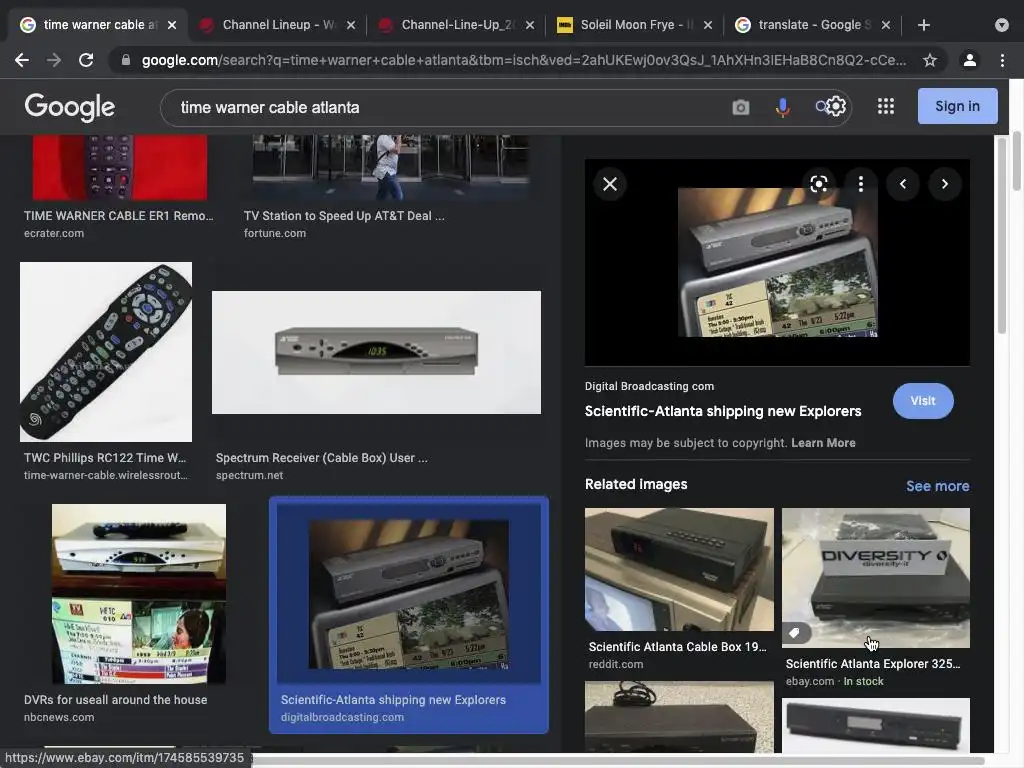Screen dimensions: 1024x768
Task: Click the Digital Broadcasting com source text
Action: [x=649, y=386]
